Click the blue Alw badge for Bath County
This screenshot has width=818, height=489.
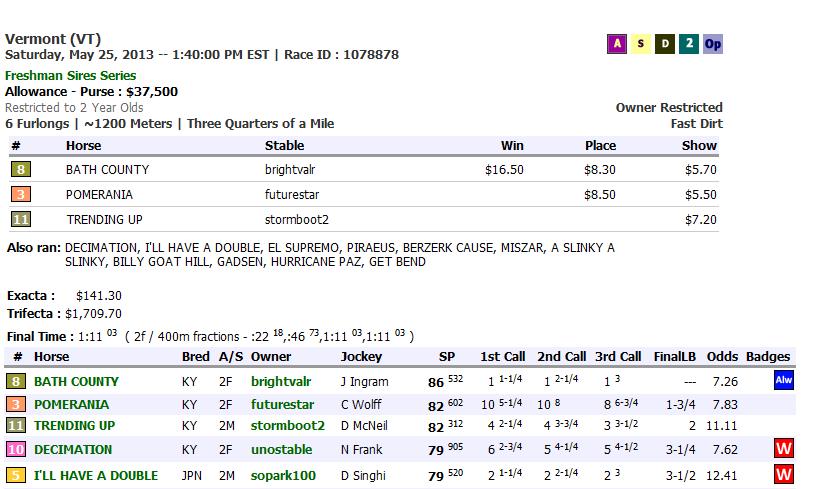(783, 381)
